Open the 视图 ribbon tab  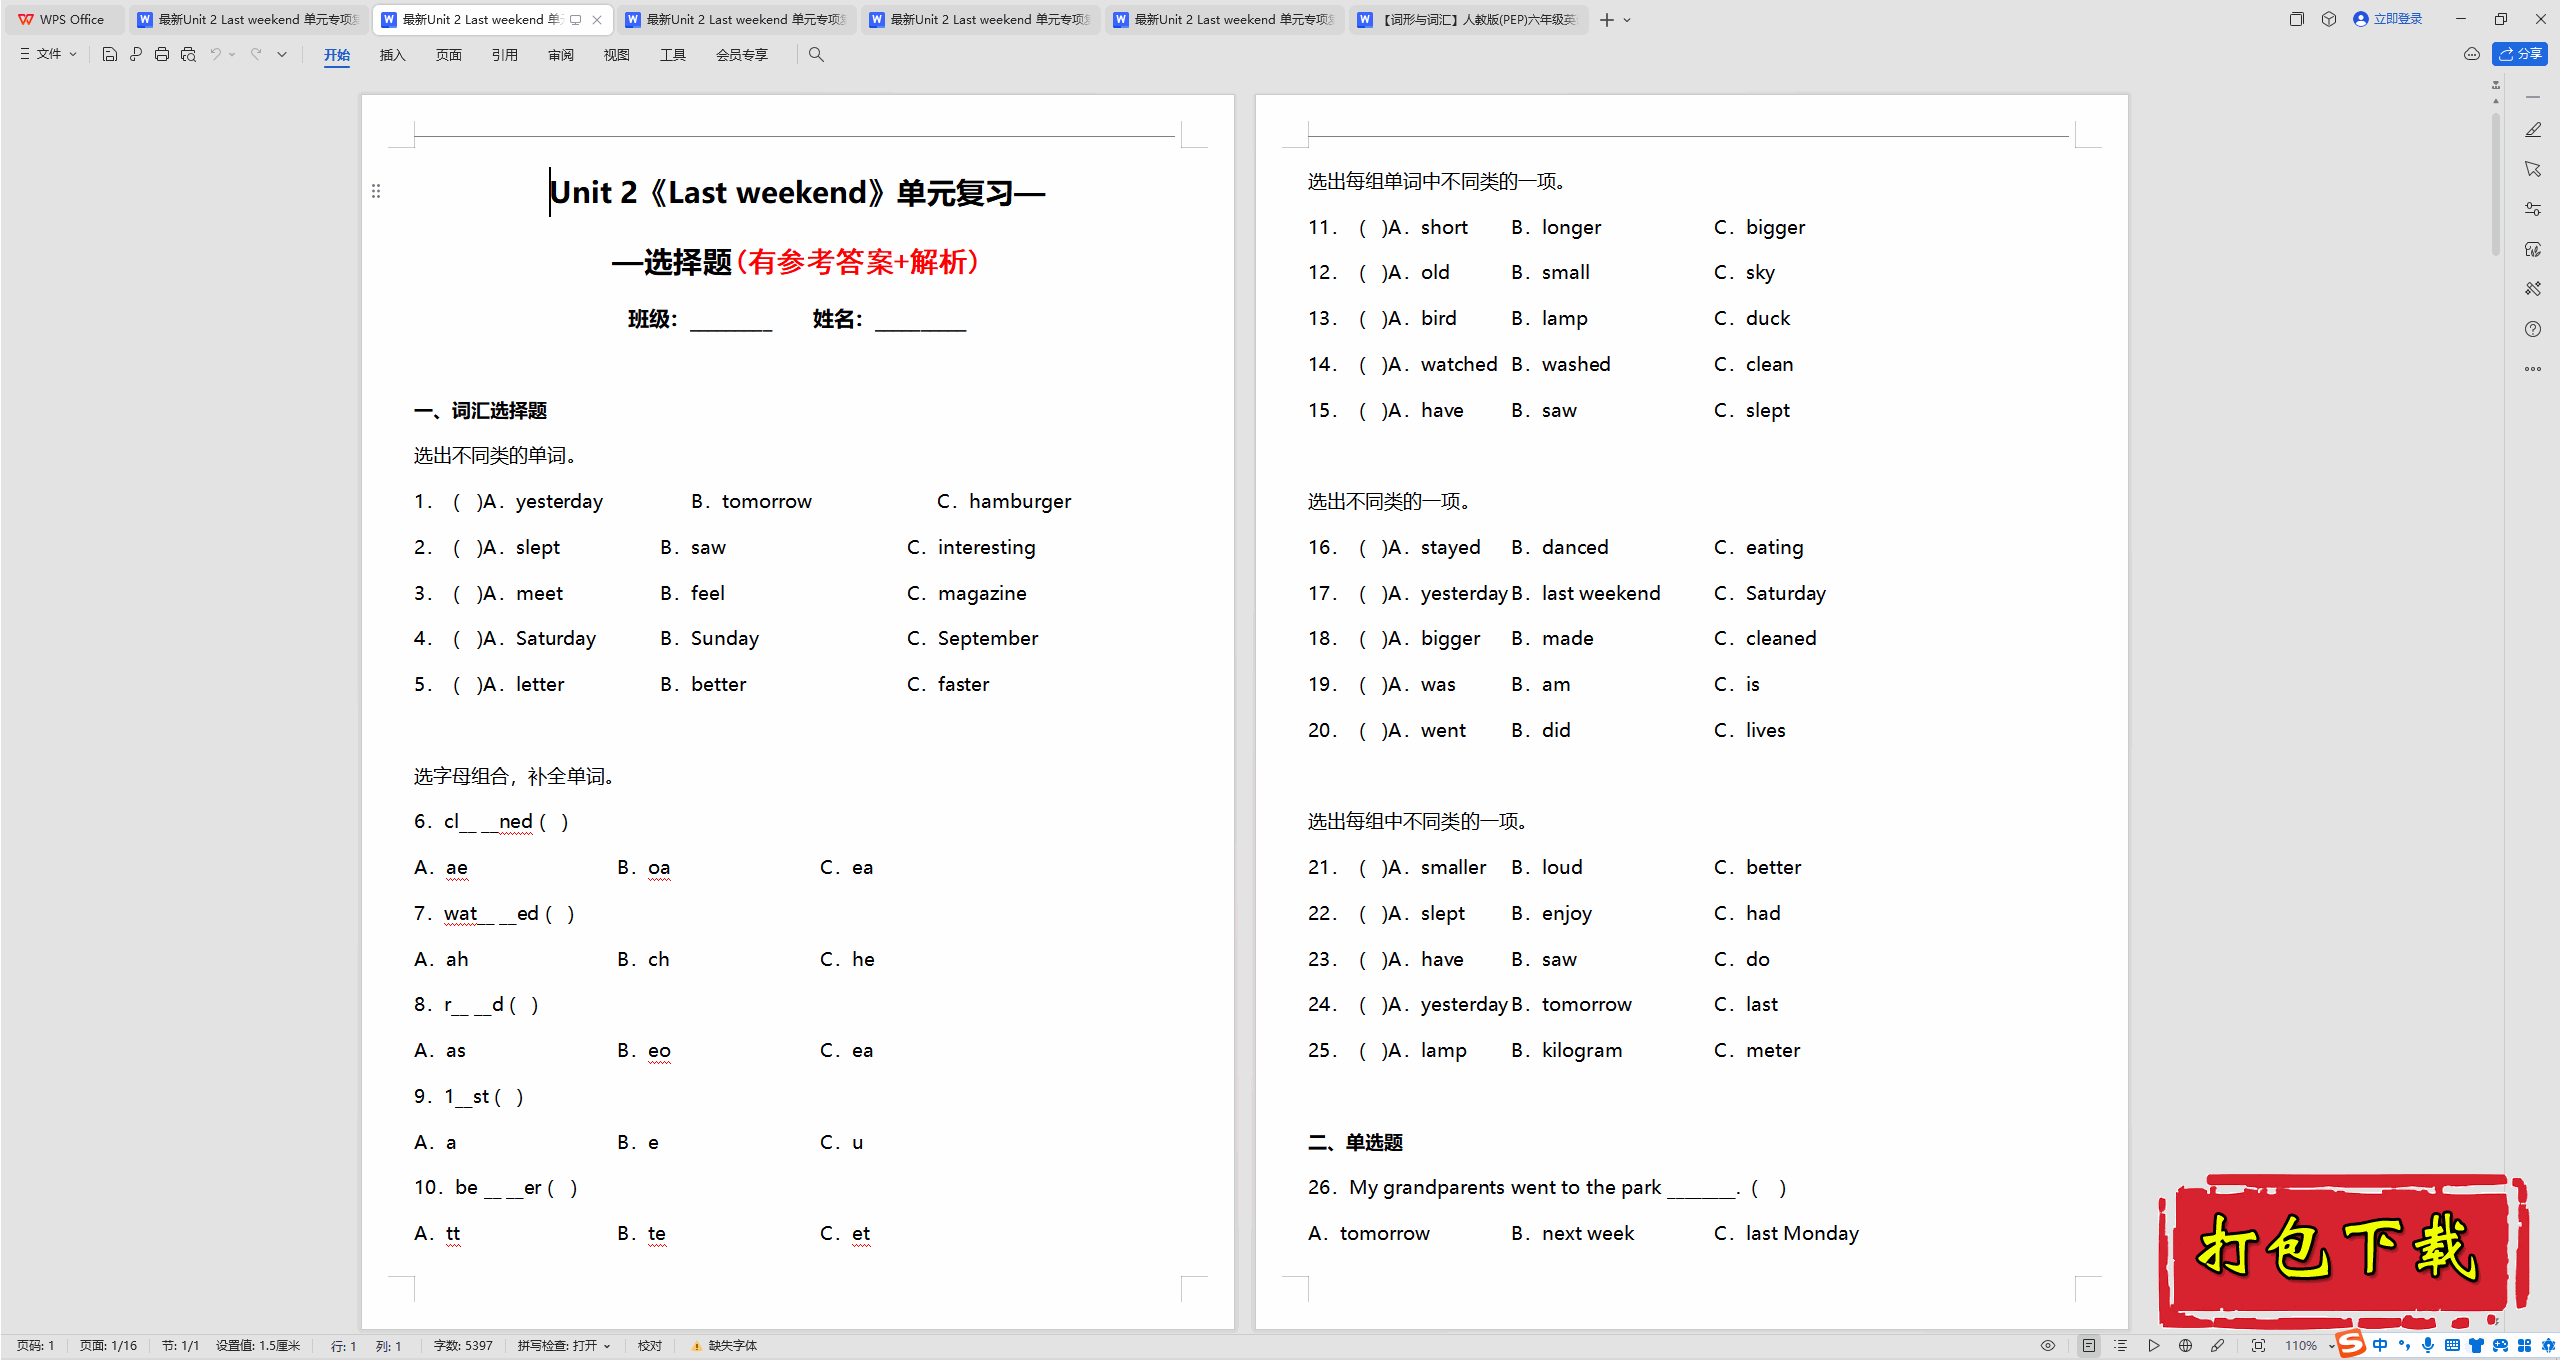pos(617,55)
